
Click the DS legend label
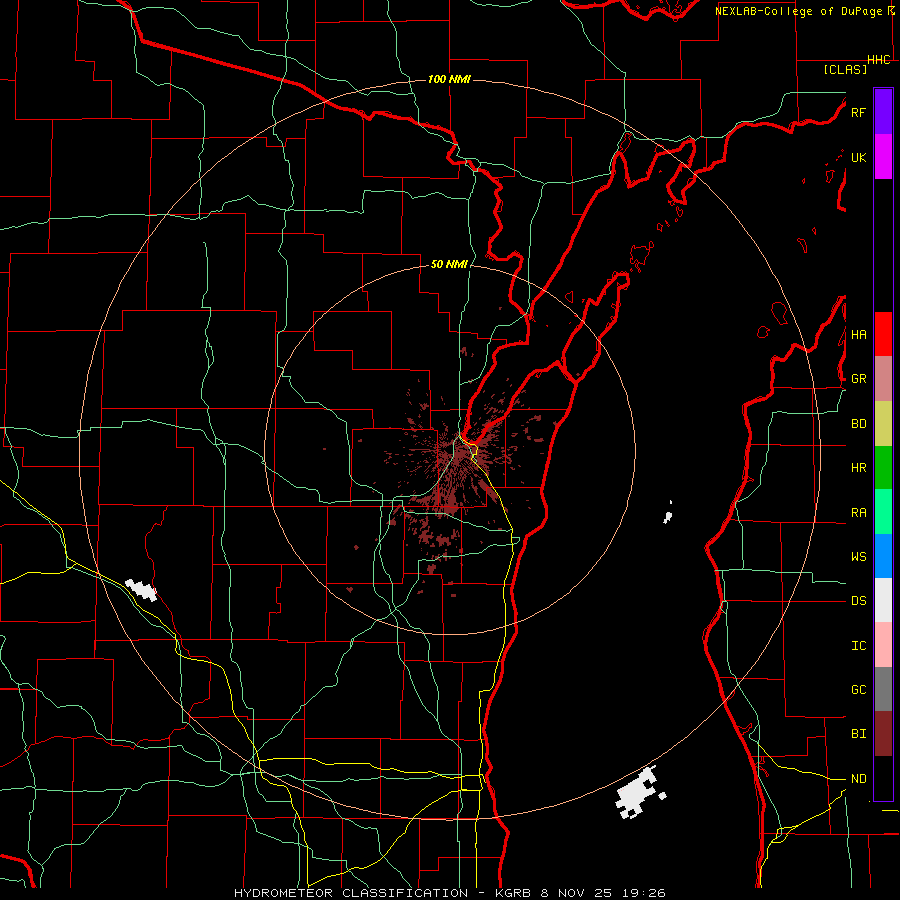858,601
